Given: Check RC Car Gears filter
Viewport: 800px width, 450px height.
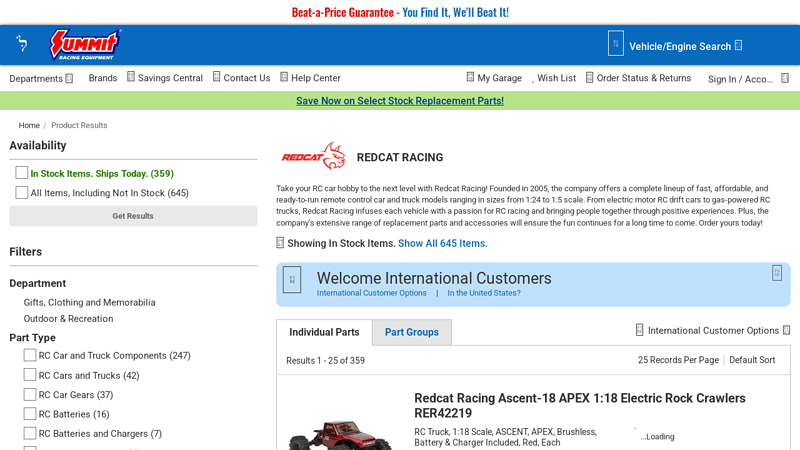Looking at the screenshot, I should point(30,394).
